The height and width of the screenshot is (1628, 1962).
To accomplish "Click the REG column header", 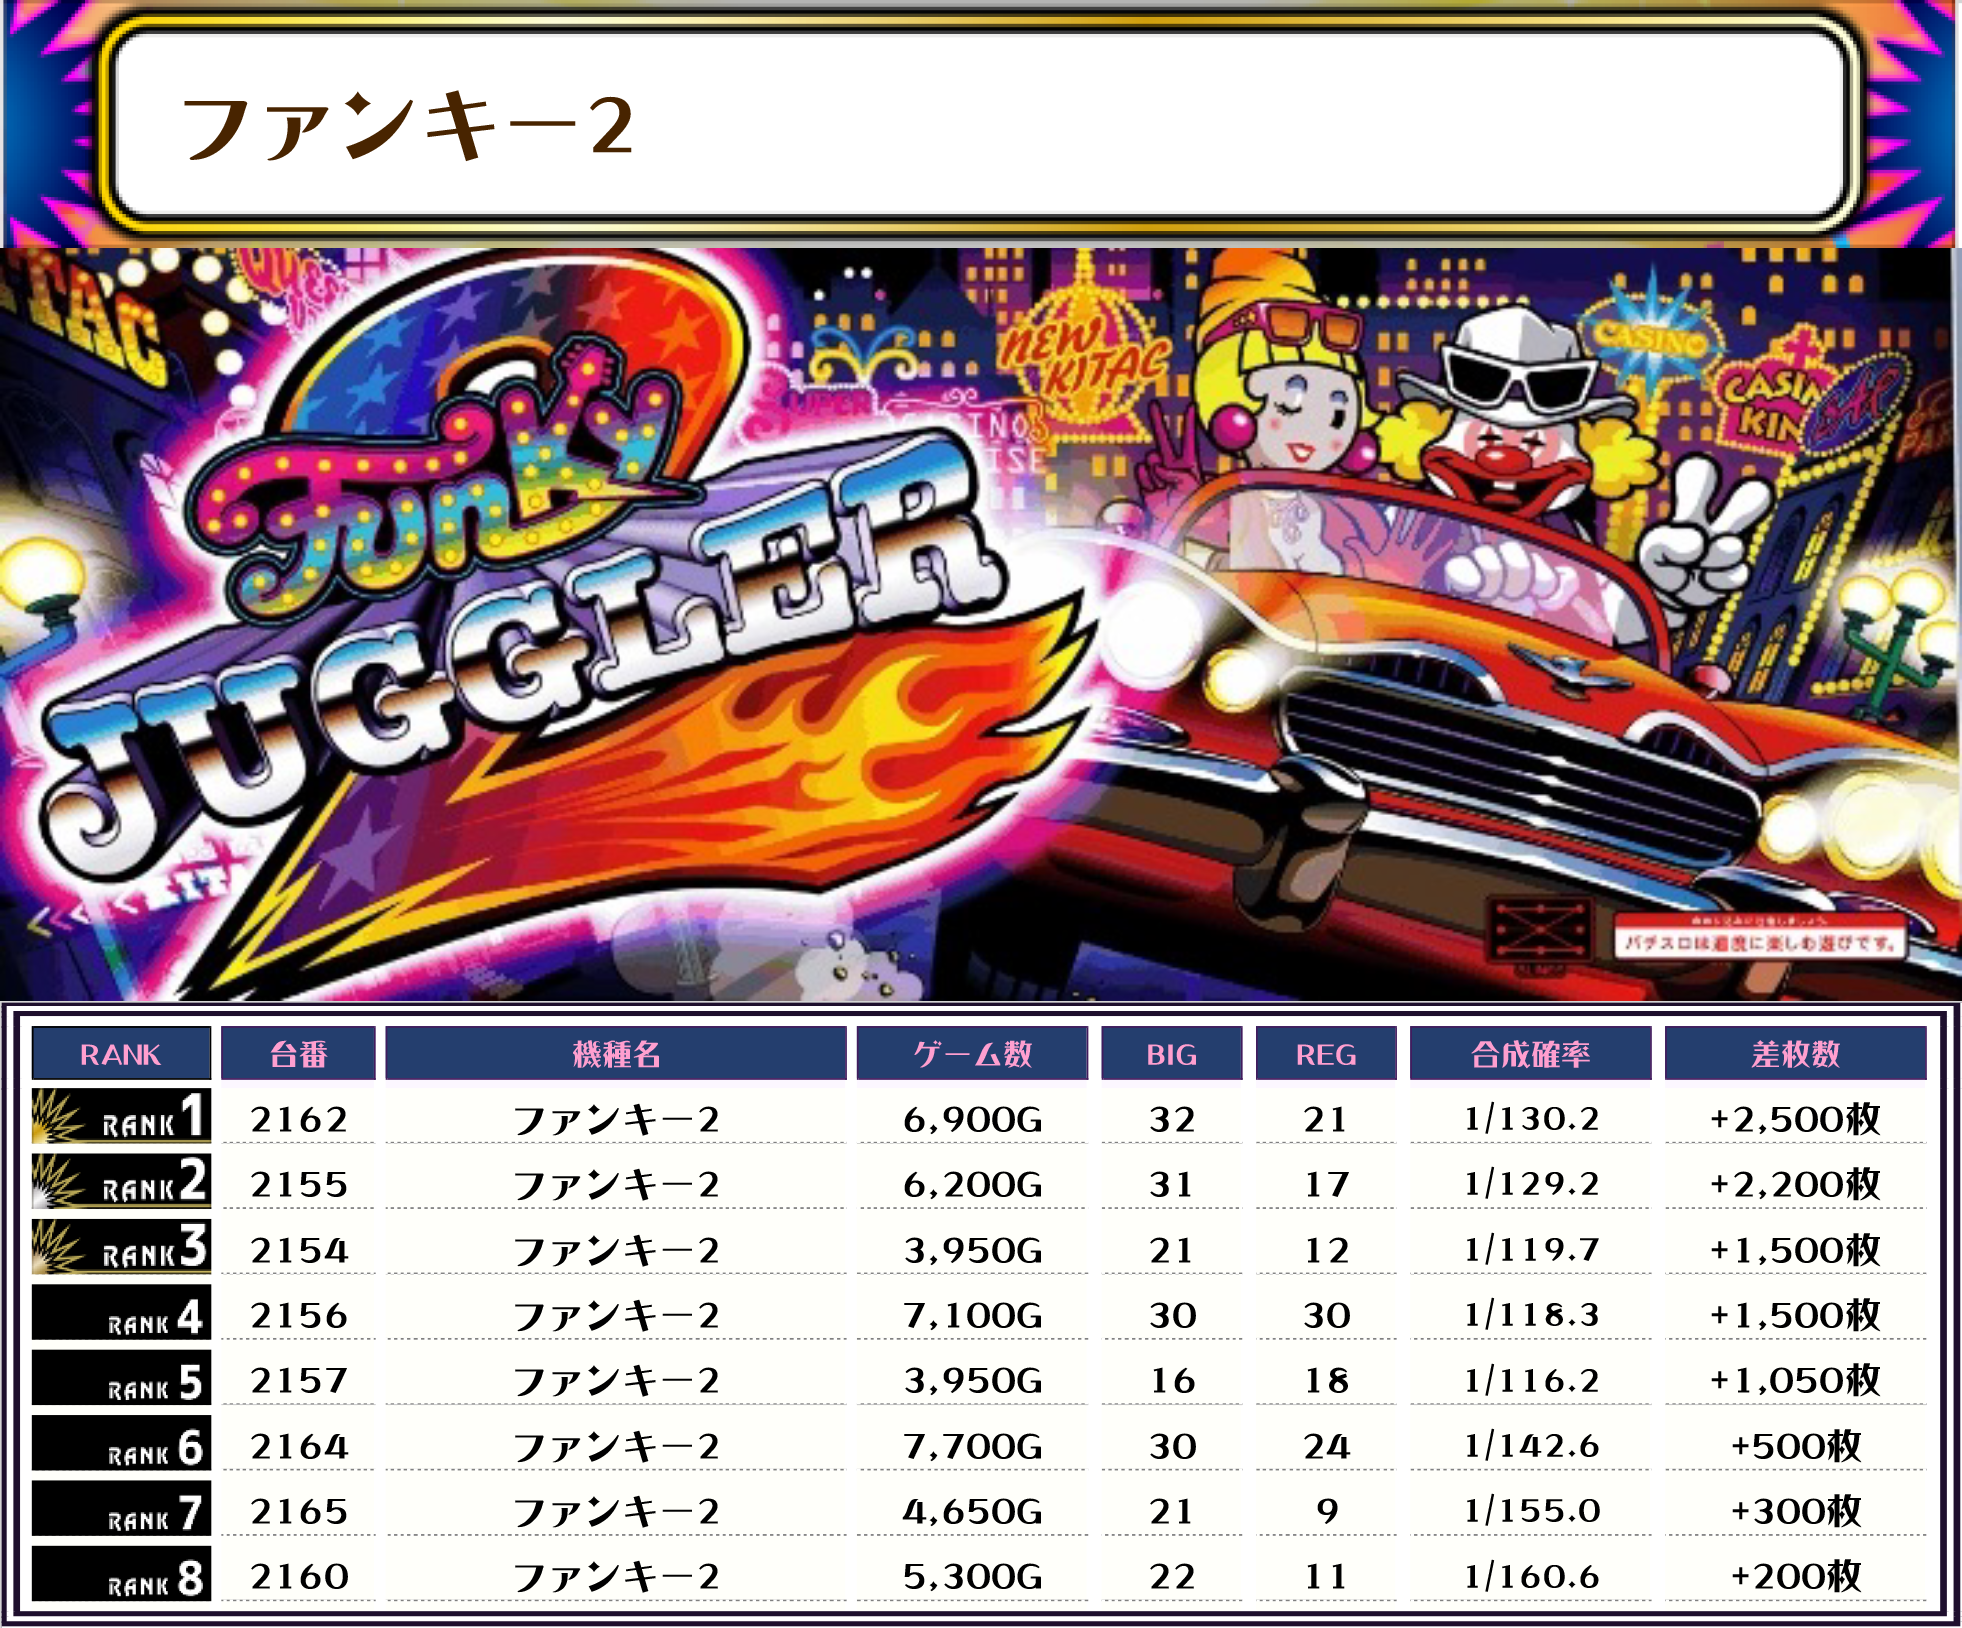I will click(x=1326, y=1054).
